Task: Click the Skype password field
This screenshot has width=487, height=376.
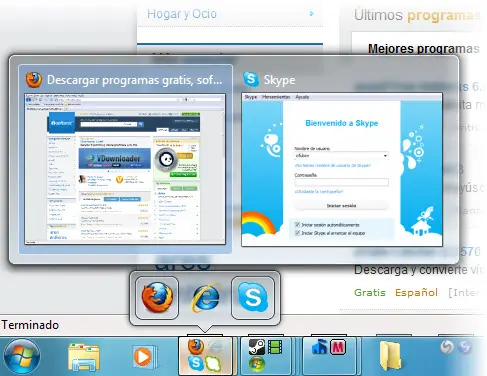Action: point(341,182)
